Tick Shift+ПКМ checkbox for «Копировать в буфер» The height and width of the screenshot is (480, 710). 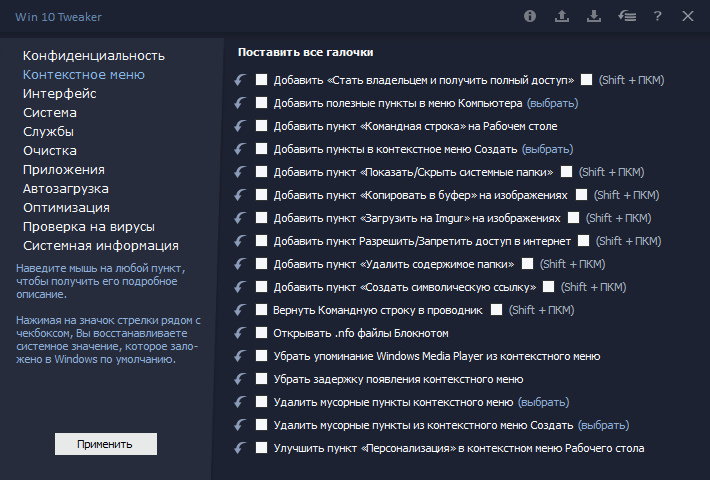[580, 195]
